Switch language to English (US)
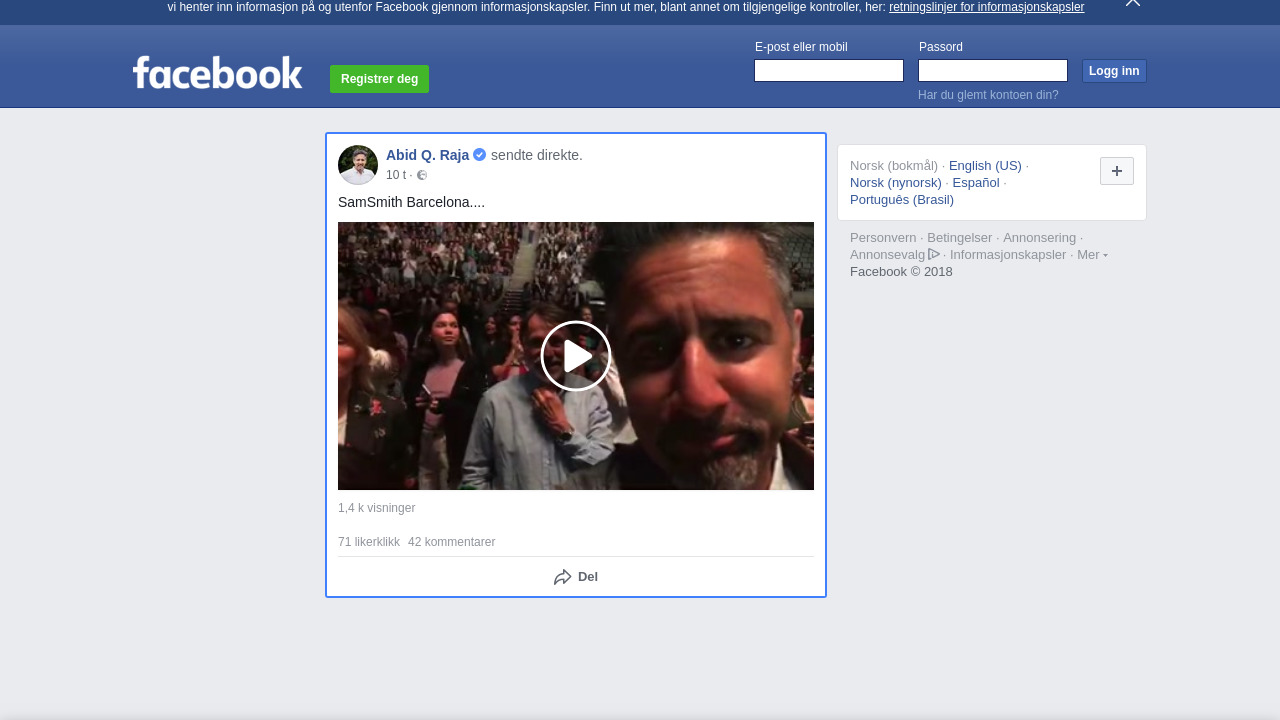The image size is (1280, 720). click(x=985, y=166)
